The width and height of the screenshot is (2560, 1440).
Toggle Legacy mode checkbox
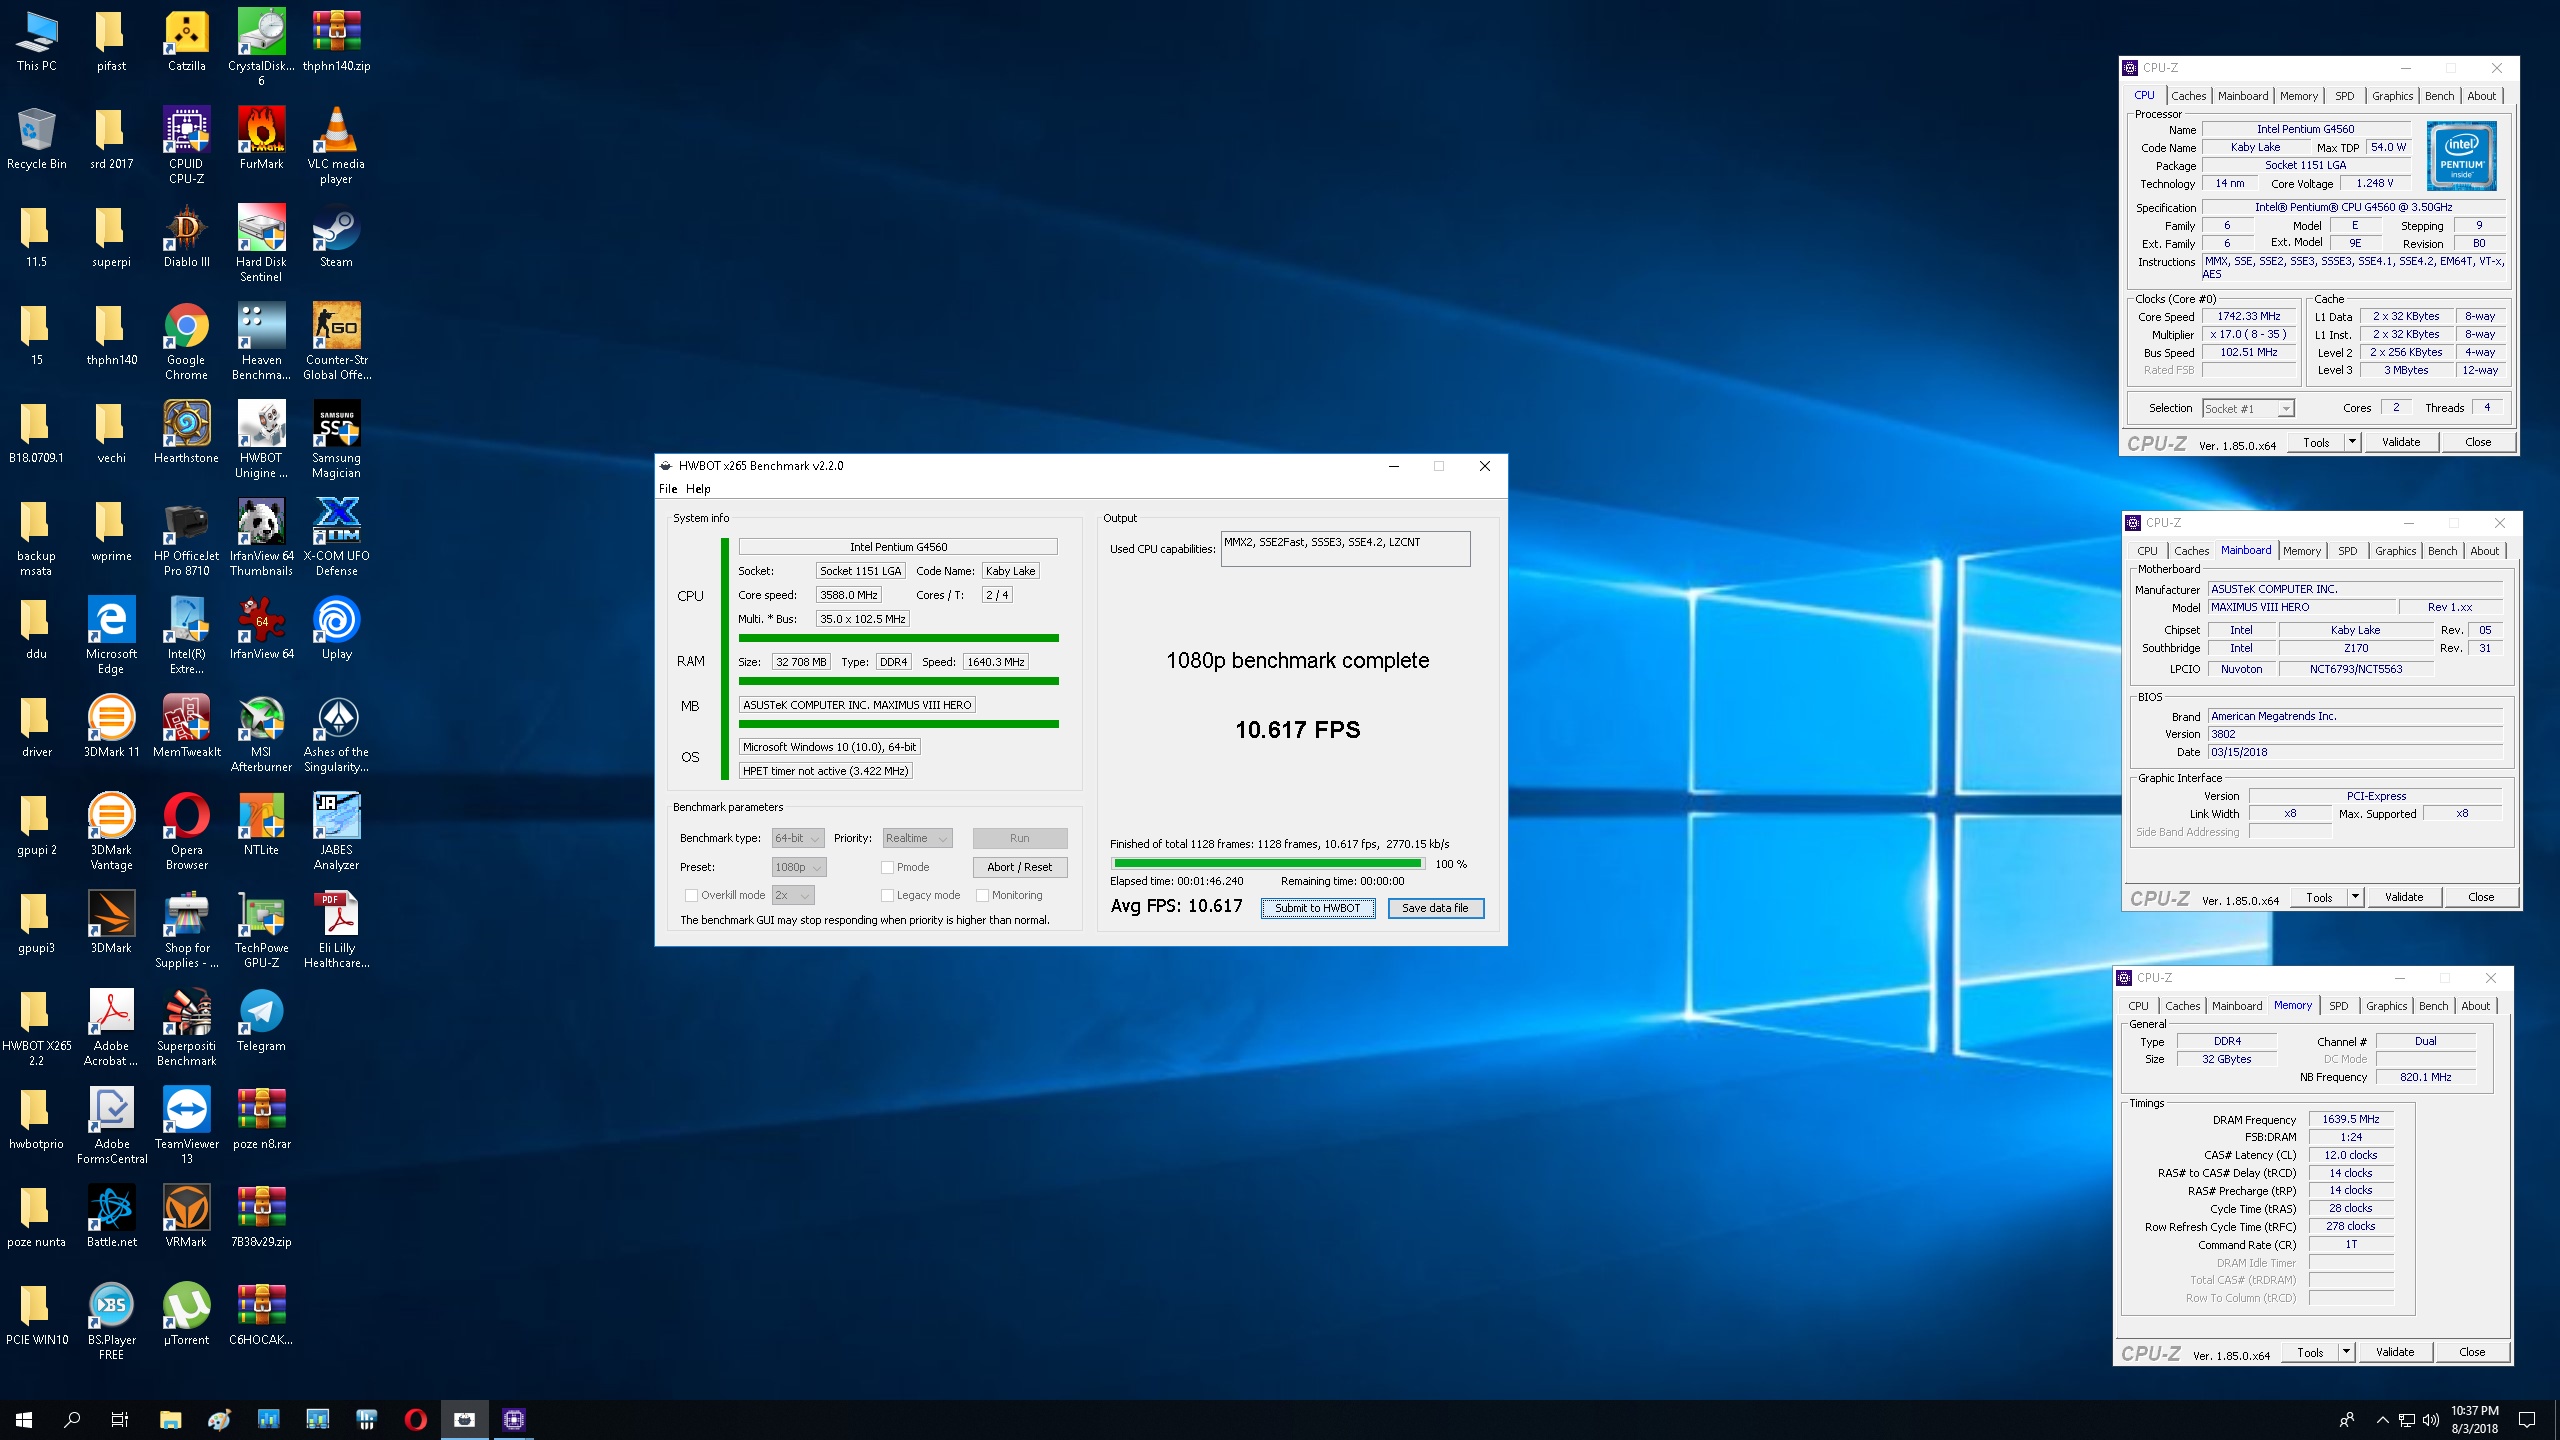coord(887,895)
